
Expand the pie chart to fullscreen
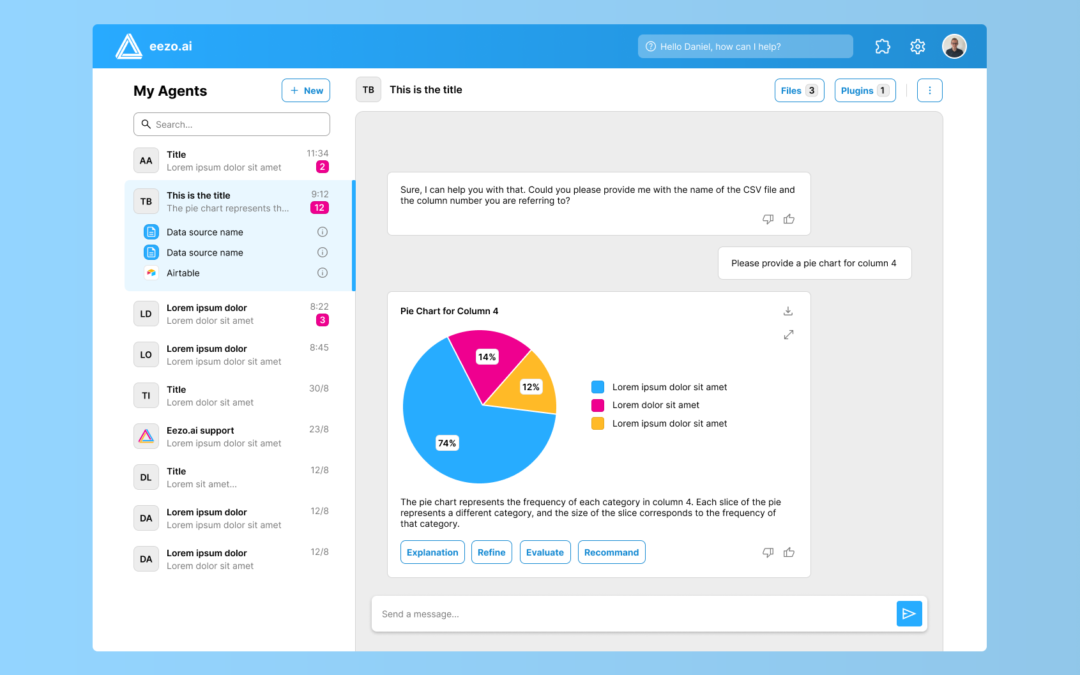tap(788, 335)
